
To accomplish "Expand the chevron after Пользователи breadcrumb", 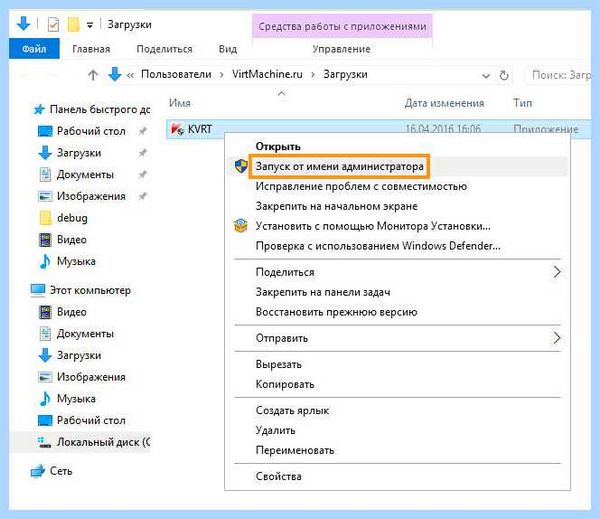I will (222, 75).
